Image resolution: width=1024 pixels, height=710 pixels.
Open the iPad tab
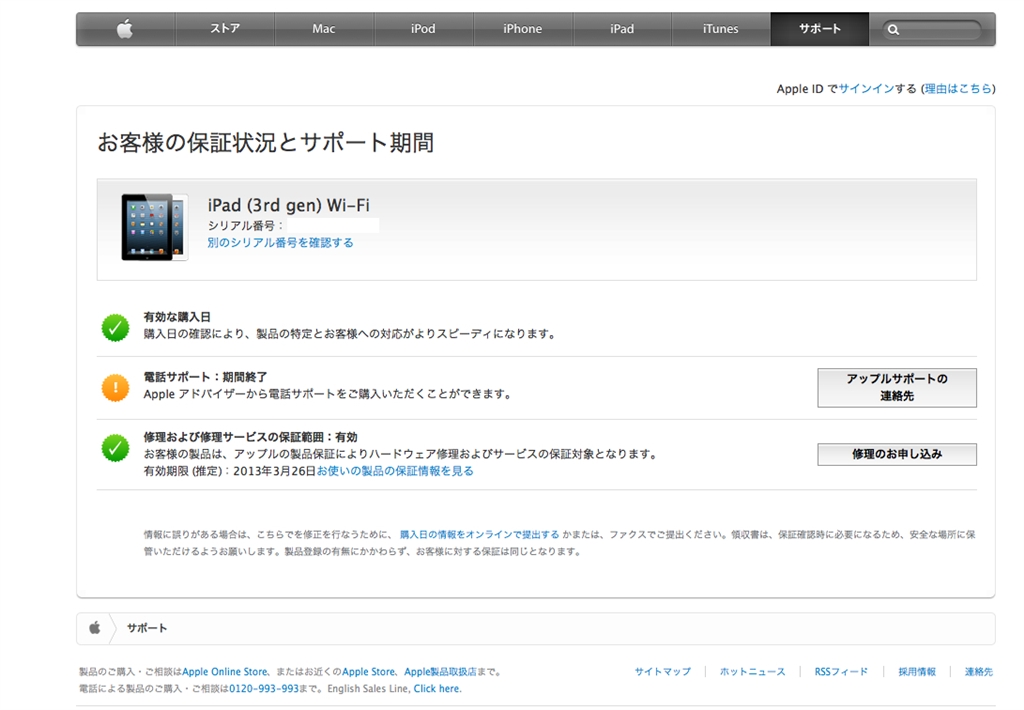622,29
